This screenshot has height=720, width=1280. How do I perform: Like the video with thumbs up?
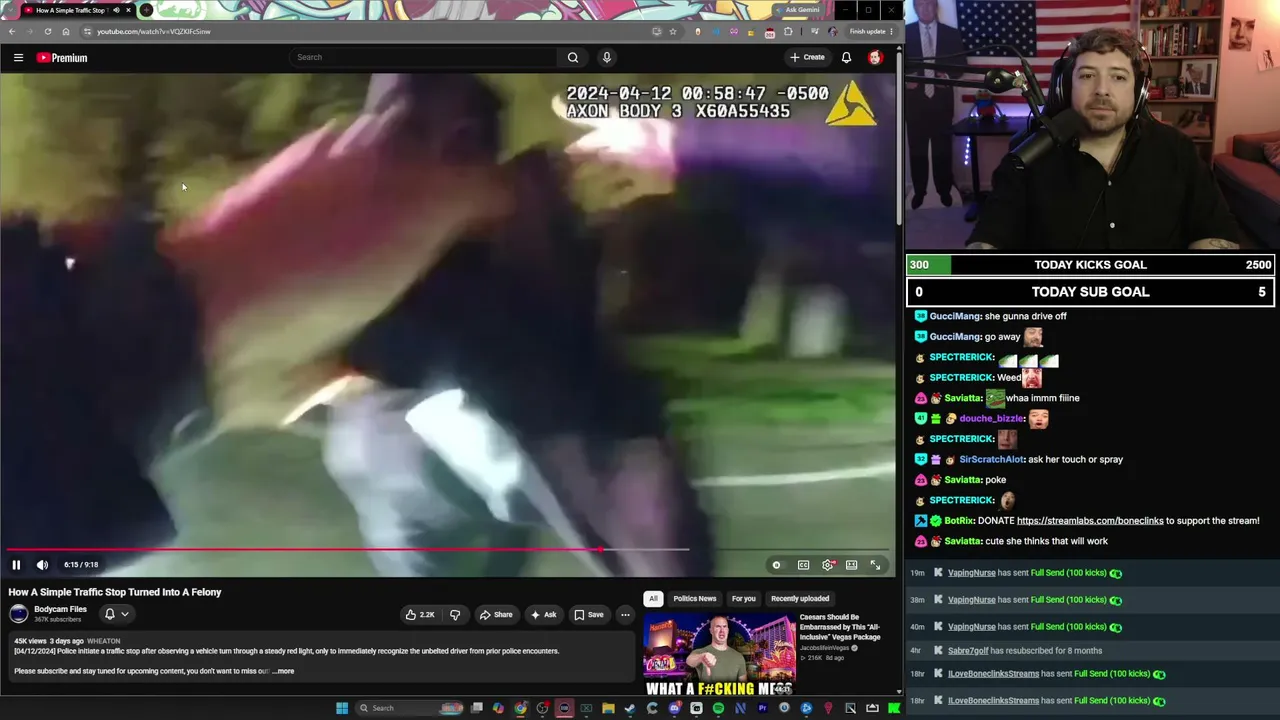(411, 615)
